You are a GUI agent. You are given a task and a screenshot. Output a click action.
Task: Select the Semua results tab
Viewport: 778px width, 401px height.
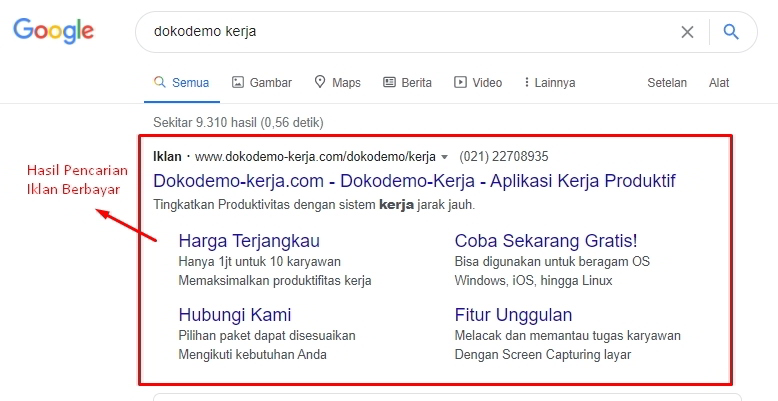(x=182, y=82)
